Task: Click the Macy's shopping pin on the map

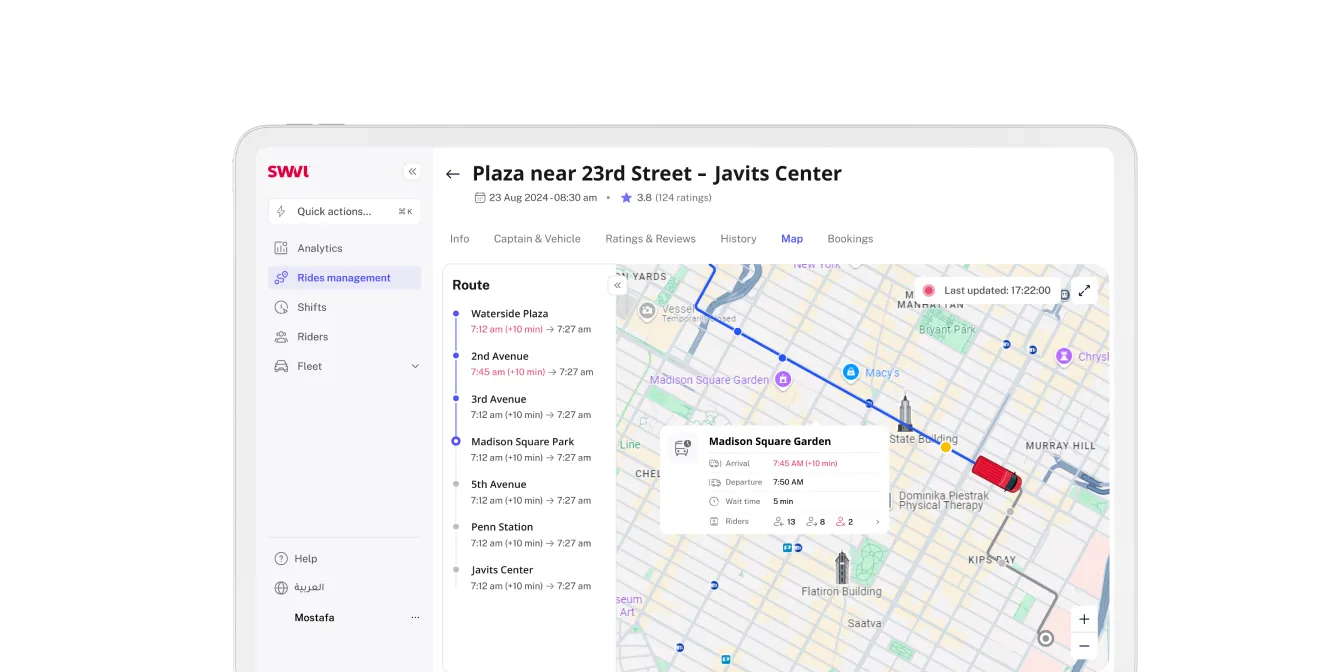Action: (x=851, y=372)
